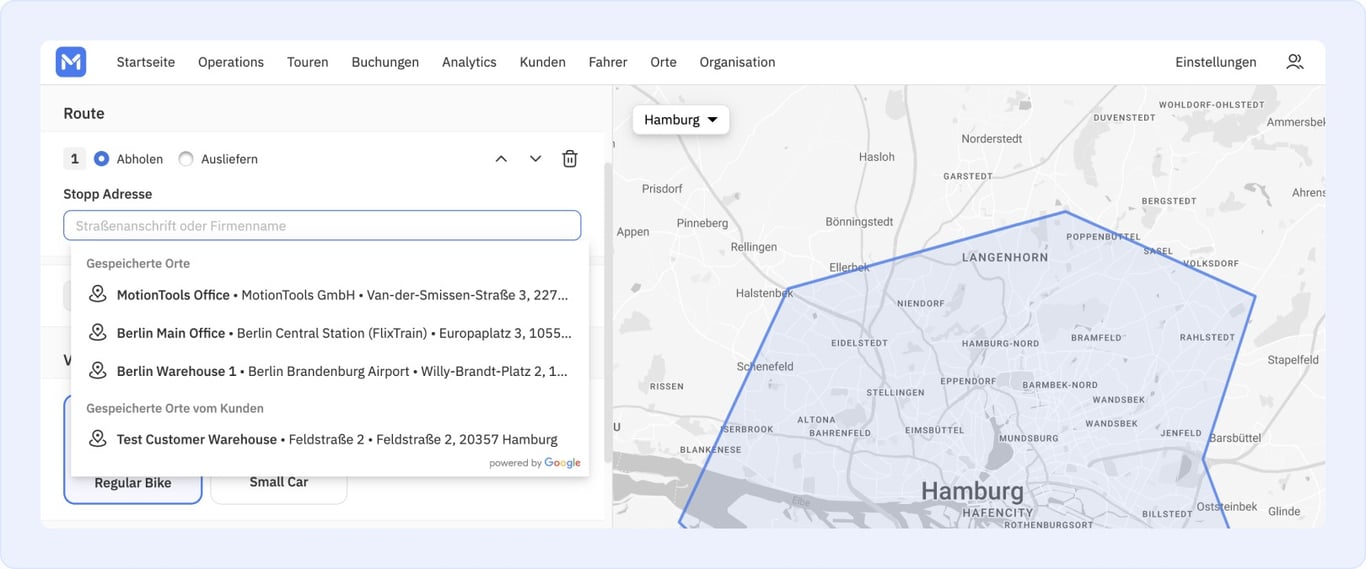
Task: Open the Hamburg region dropdown
Action: 681,120
